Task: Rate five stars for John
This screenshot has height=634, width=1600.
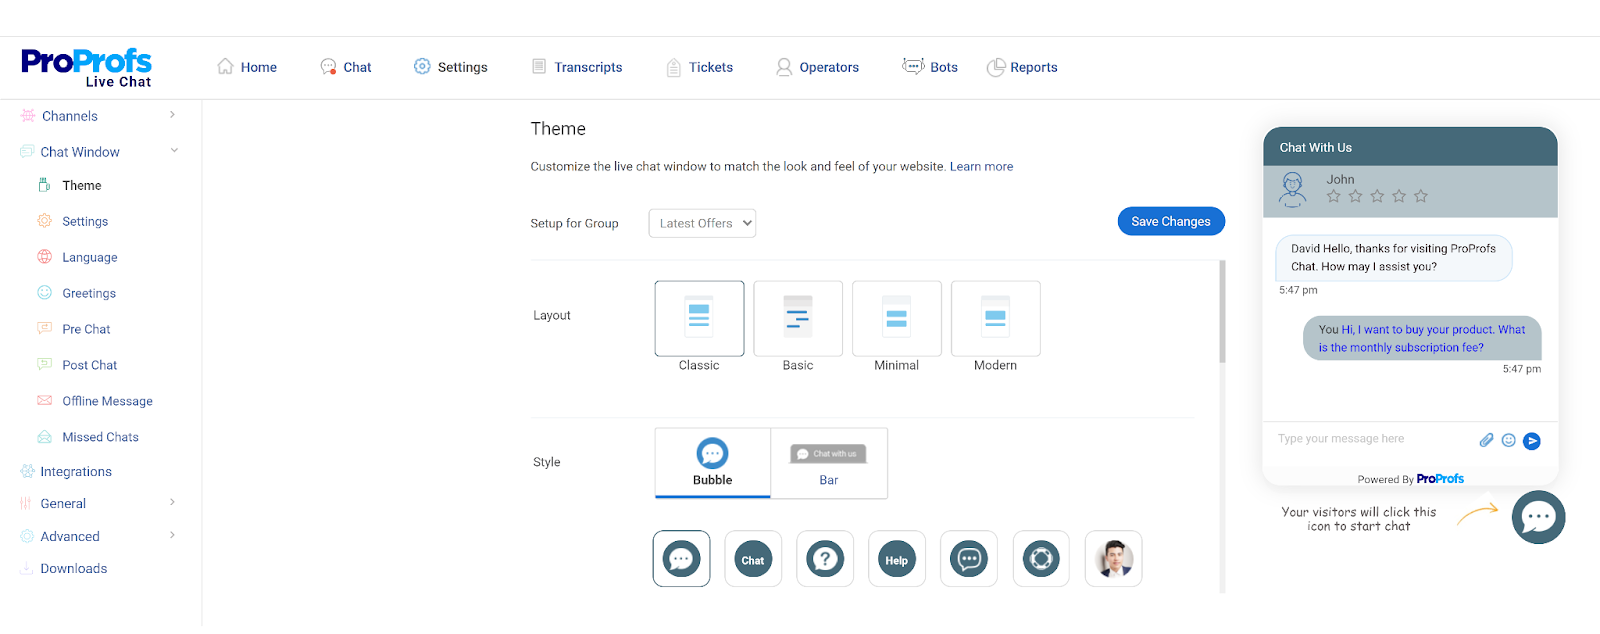Action: (1421, 196)
